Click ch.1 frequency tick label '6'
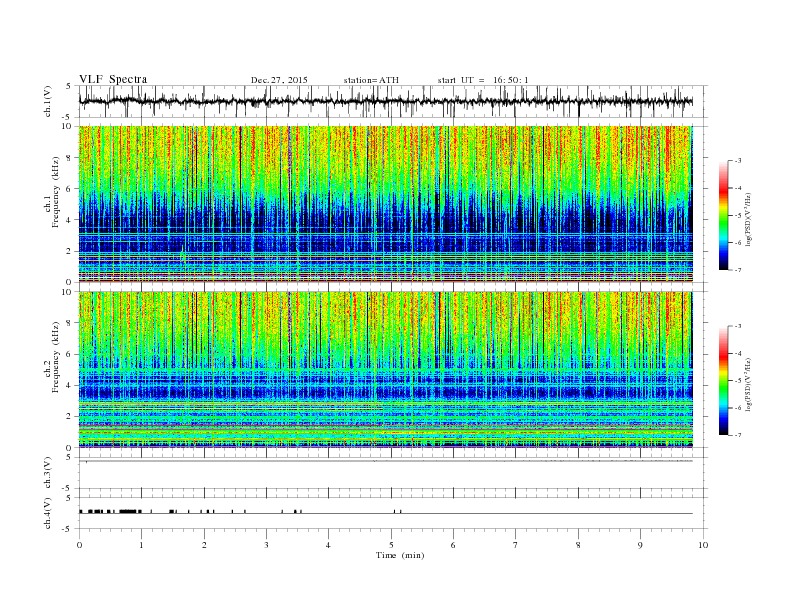The width and height of the screenshot is (792, 612). click(69, 188)
